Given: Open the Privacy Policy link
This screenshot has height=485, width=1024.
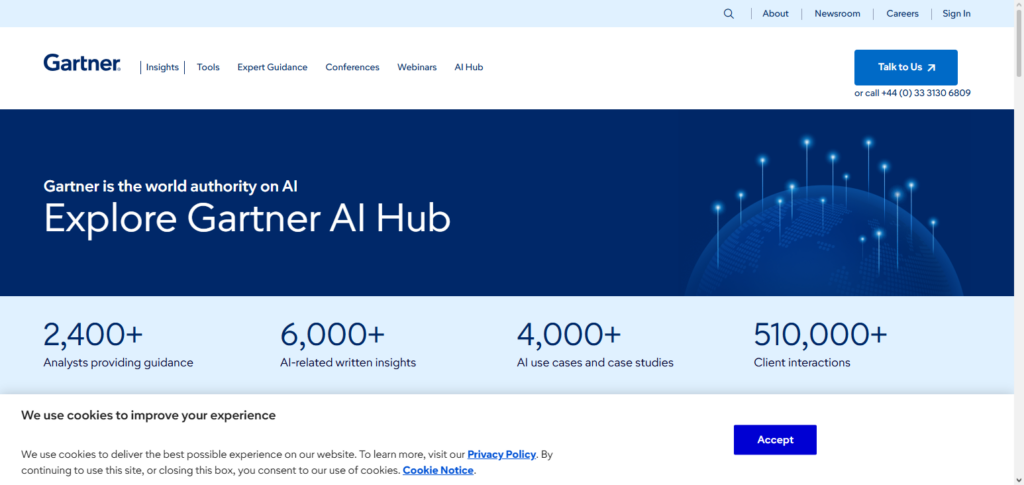Looking at the screenshot, I should click(x=502, y=454).
